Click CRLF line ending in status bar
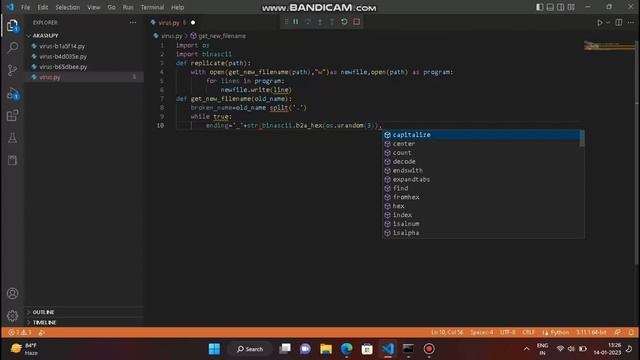This screenshot has width=640, height=360. click(529, 332)
